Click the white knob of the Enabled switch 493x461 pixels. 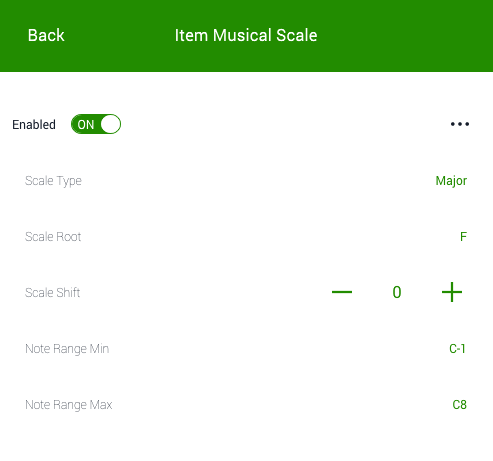click(110, 124)
